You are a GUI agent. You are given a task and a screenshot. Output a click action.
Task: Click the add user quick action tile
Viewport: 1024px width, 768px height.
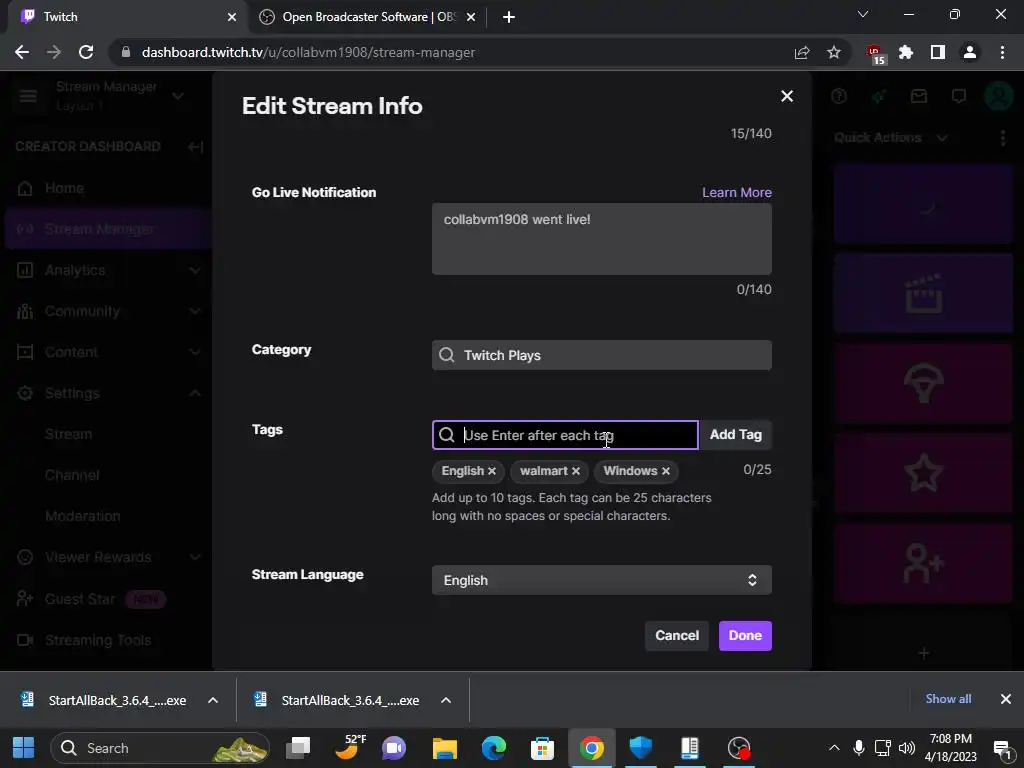923,563
